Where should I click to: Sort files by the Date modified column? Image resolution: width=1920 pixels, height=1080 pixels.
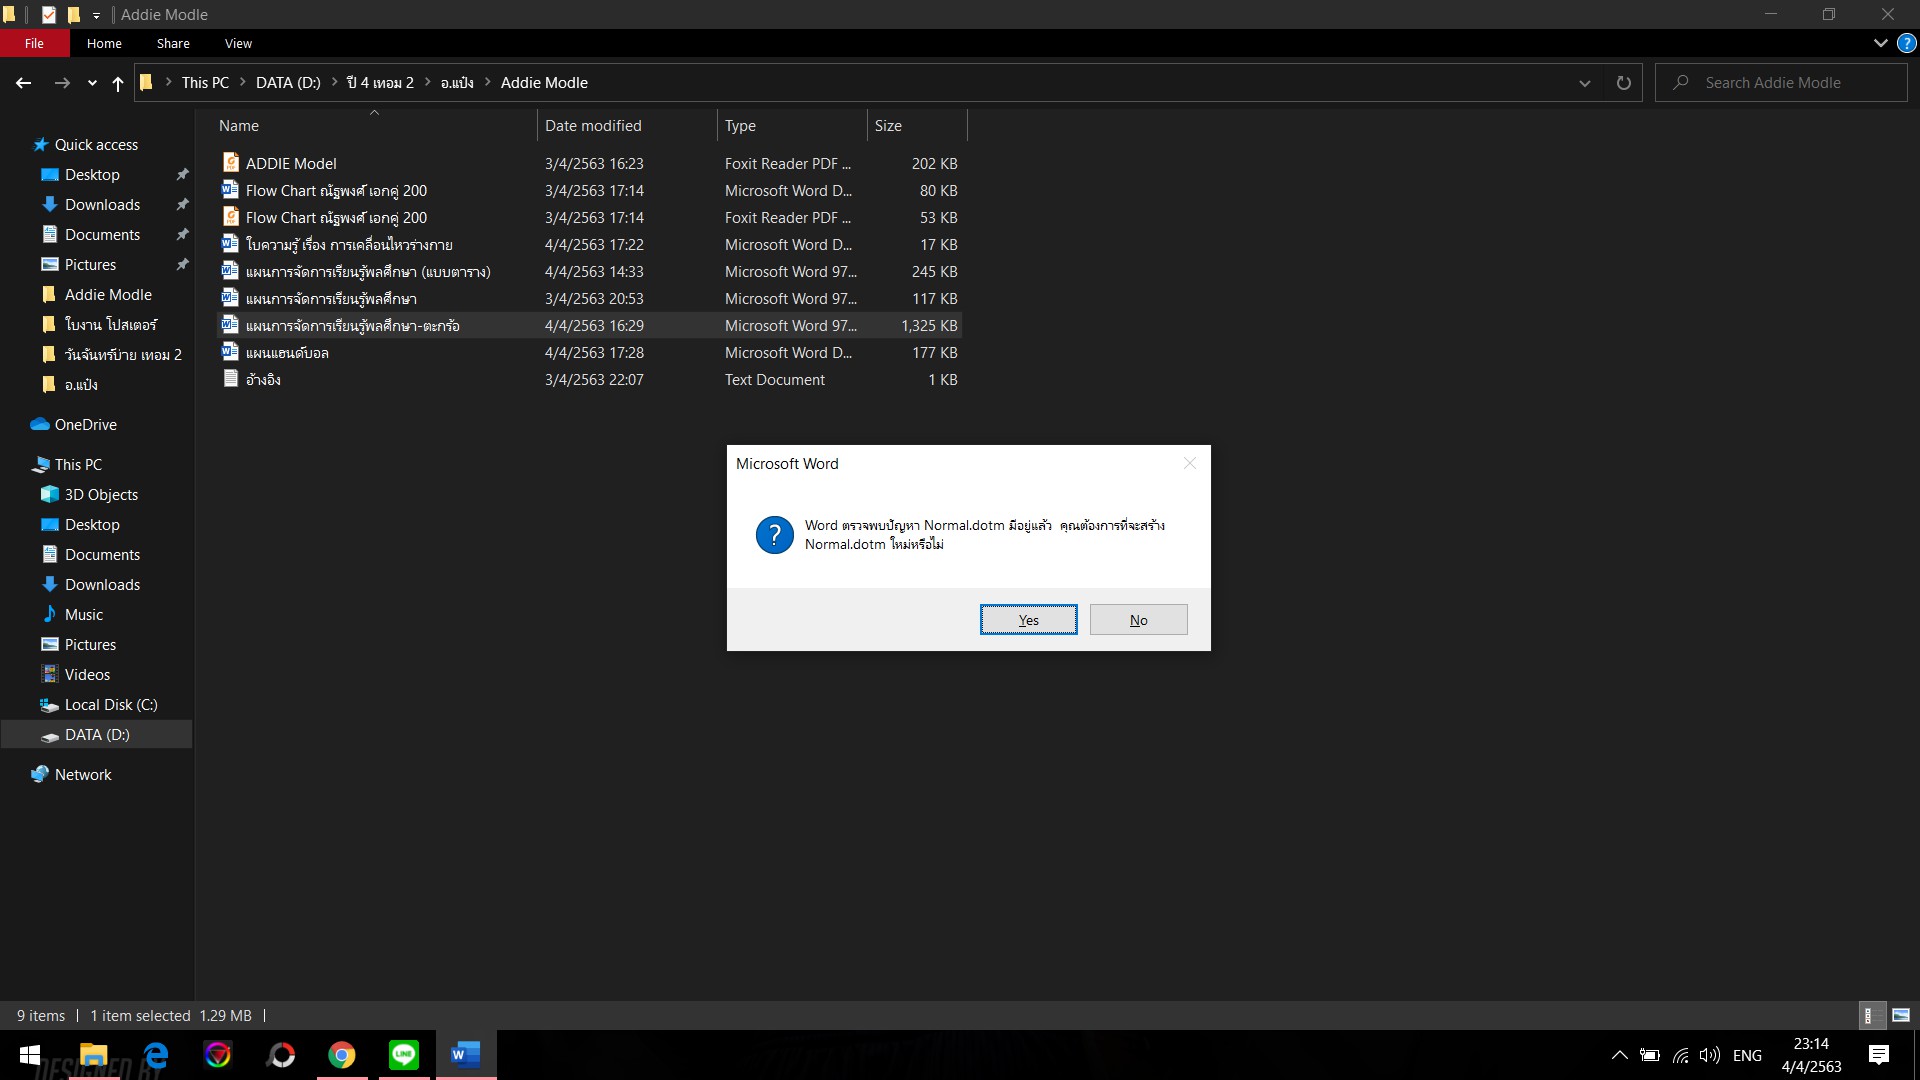[x=593, y=126]
